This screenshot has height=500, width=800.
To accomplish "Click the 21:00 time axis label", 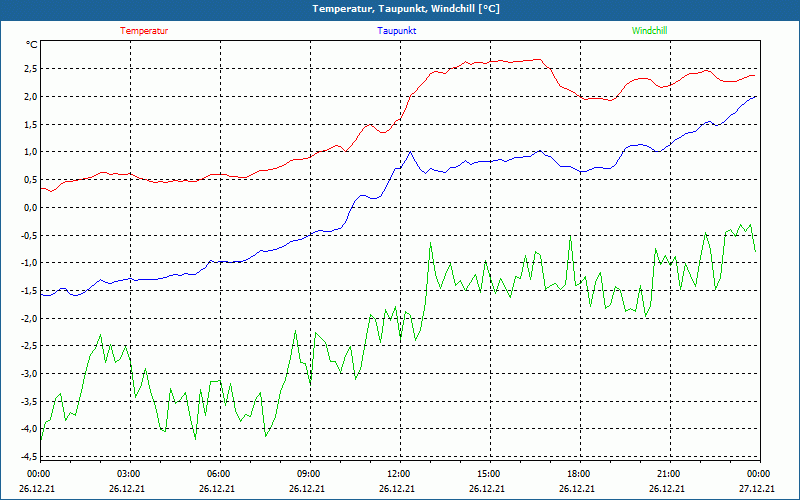I will [x=669, y=474].
